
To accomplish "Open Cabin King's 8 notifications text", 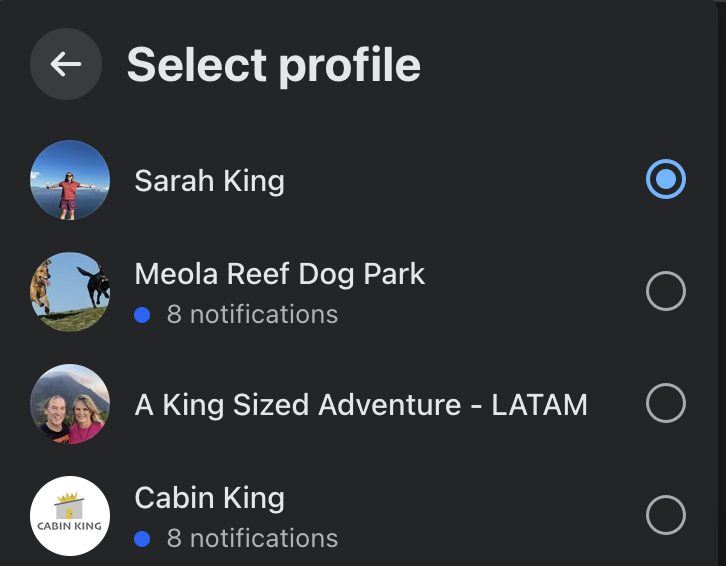I will tap(252, 539).
